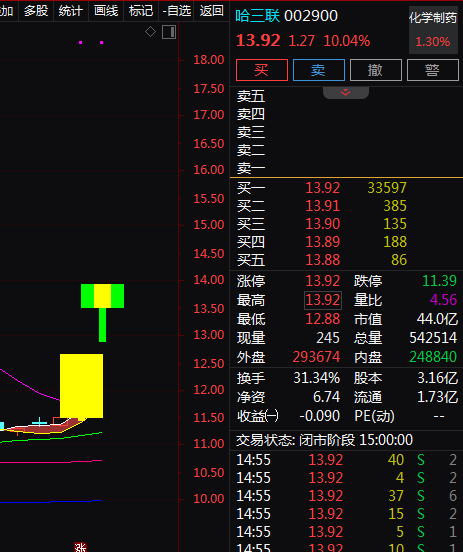Click 内盘 value 248840

pyautogui.click(x=433, y=357)
